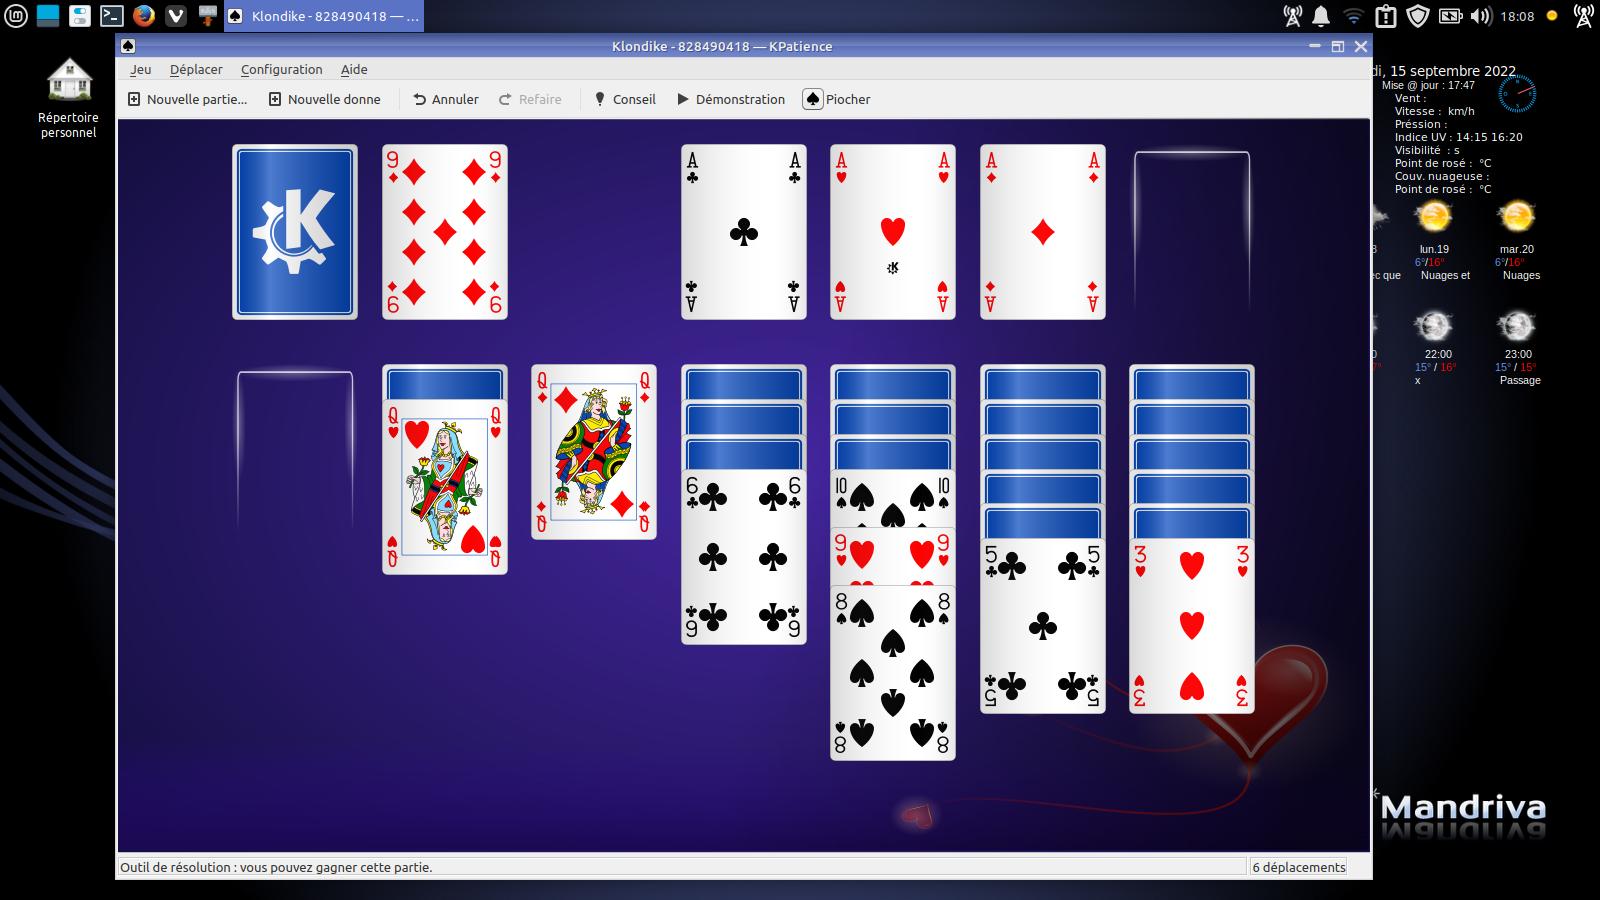1600x900 pixels.
Task: Click the Nouvelle partie toolbar button
Action: 187,99
